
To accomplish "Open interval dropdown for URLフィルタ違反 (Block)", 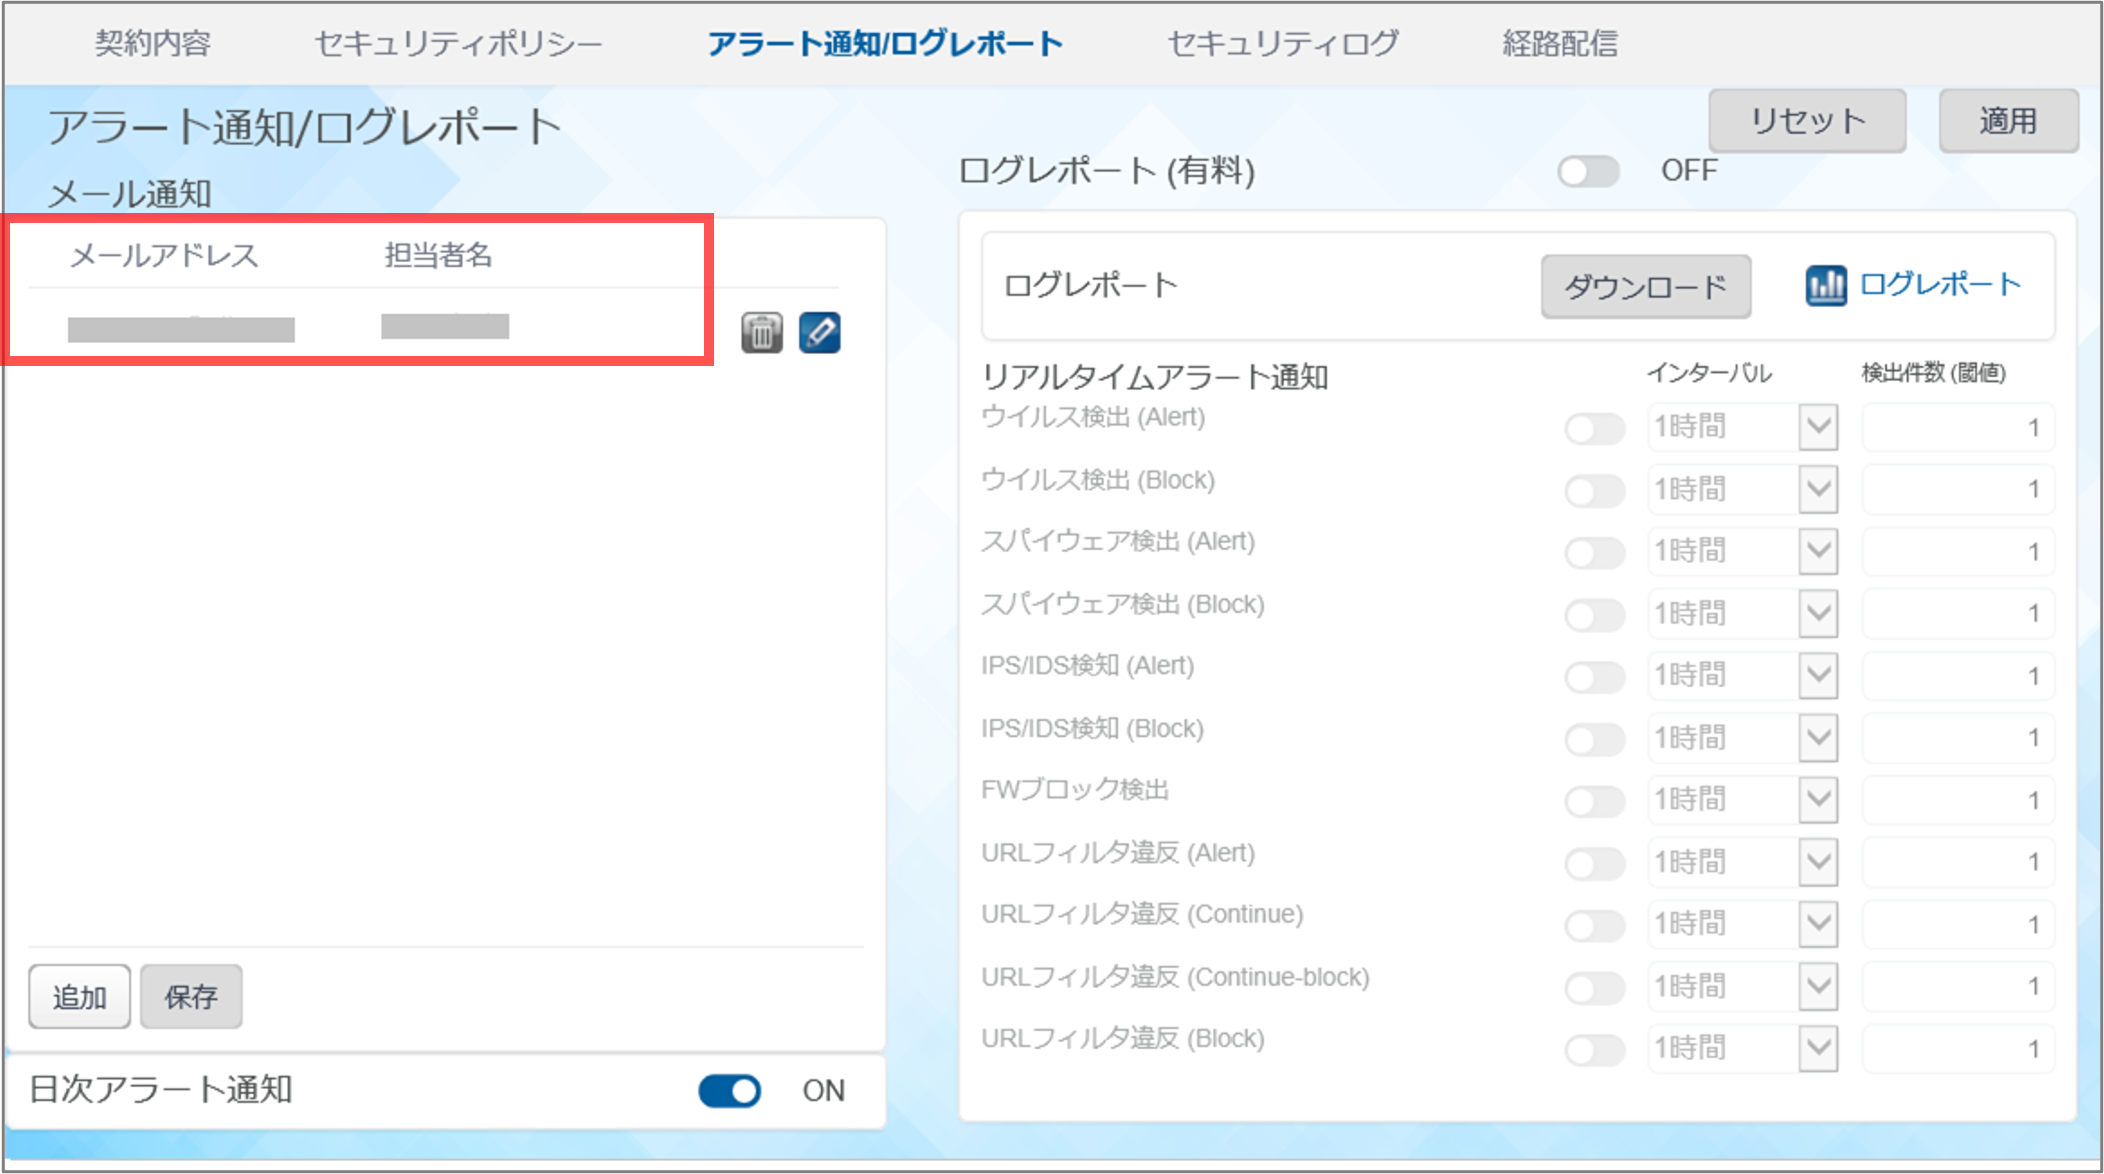I will [1818, 1048].
